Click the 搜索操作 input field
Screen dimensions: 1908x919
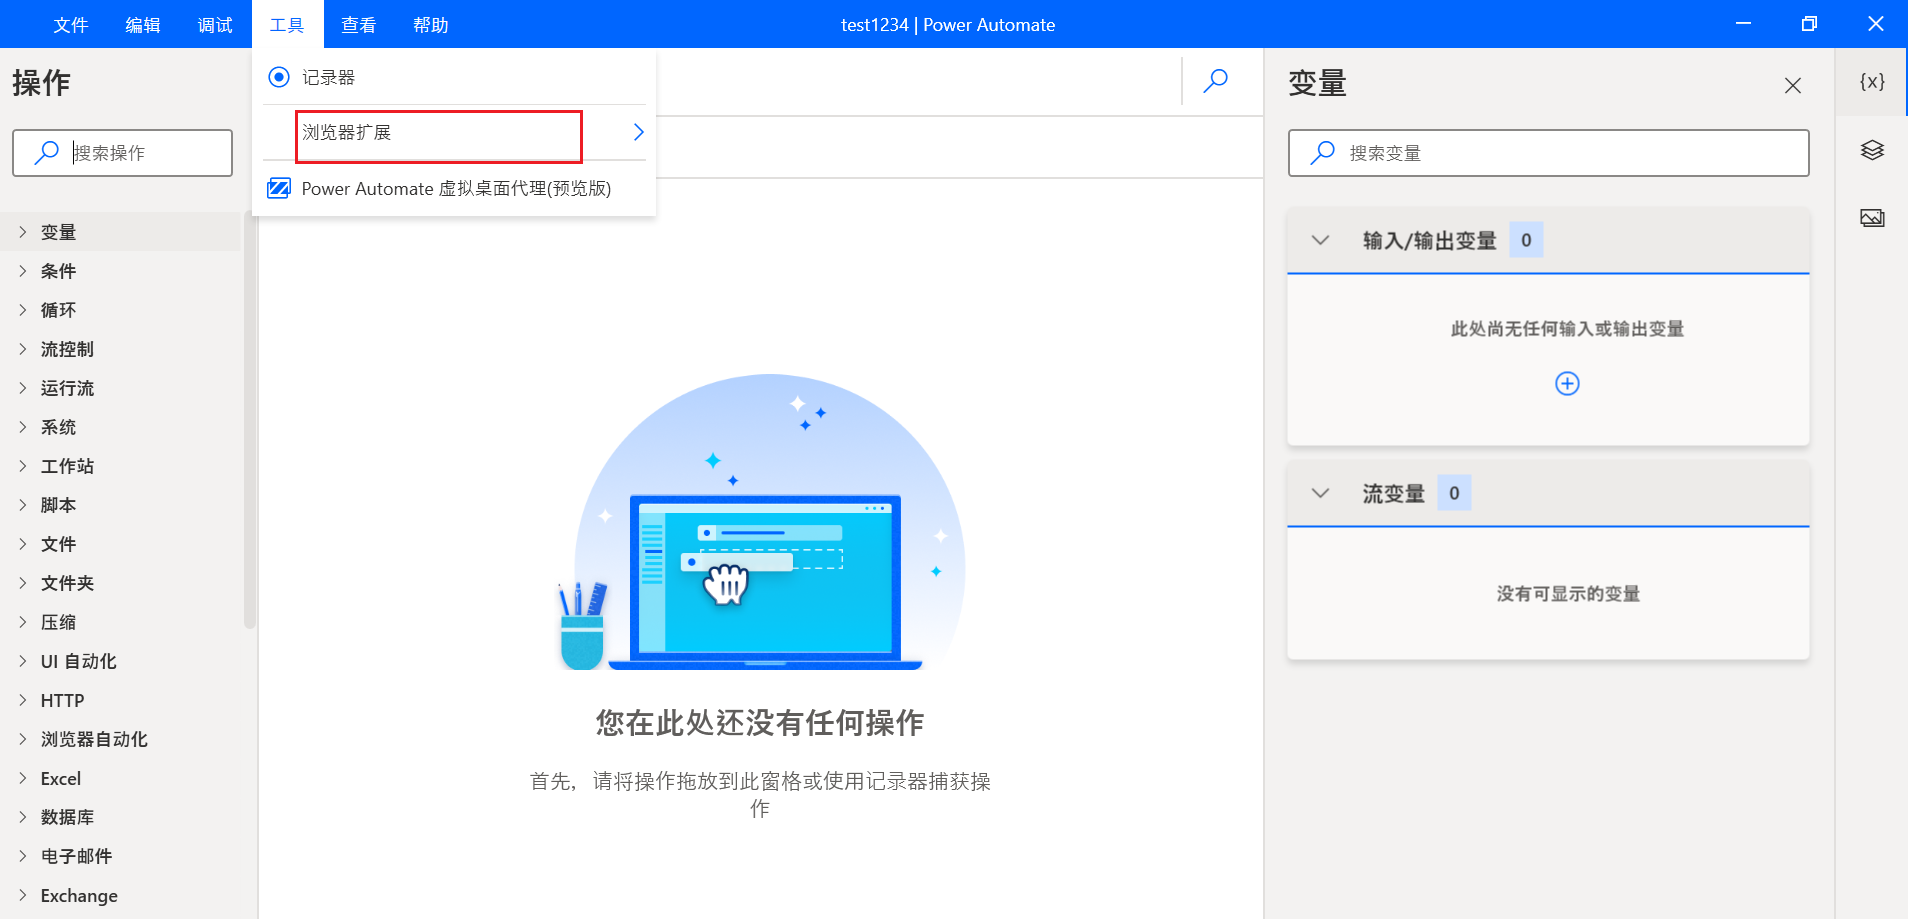122,153
